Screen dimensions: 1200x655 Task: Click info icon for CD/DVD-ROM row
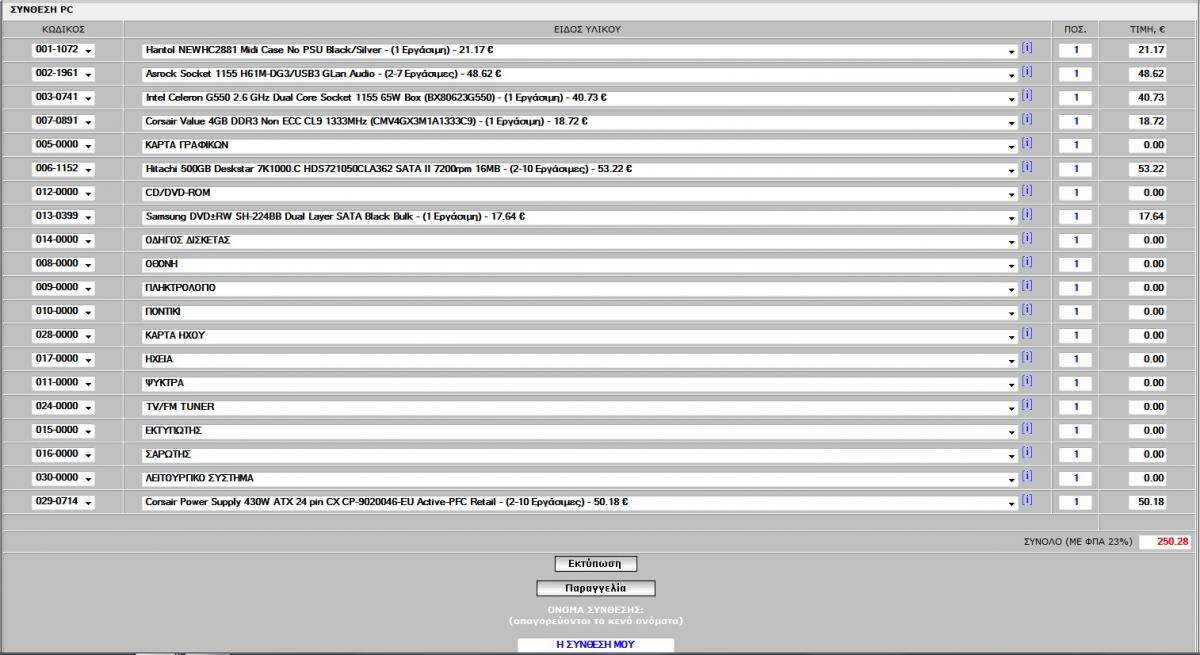(x=1027, y=191)
